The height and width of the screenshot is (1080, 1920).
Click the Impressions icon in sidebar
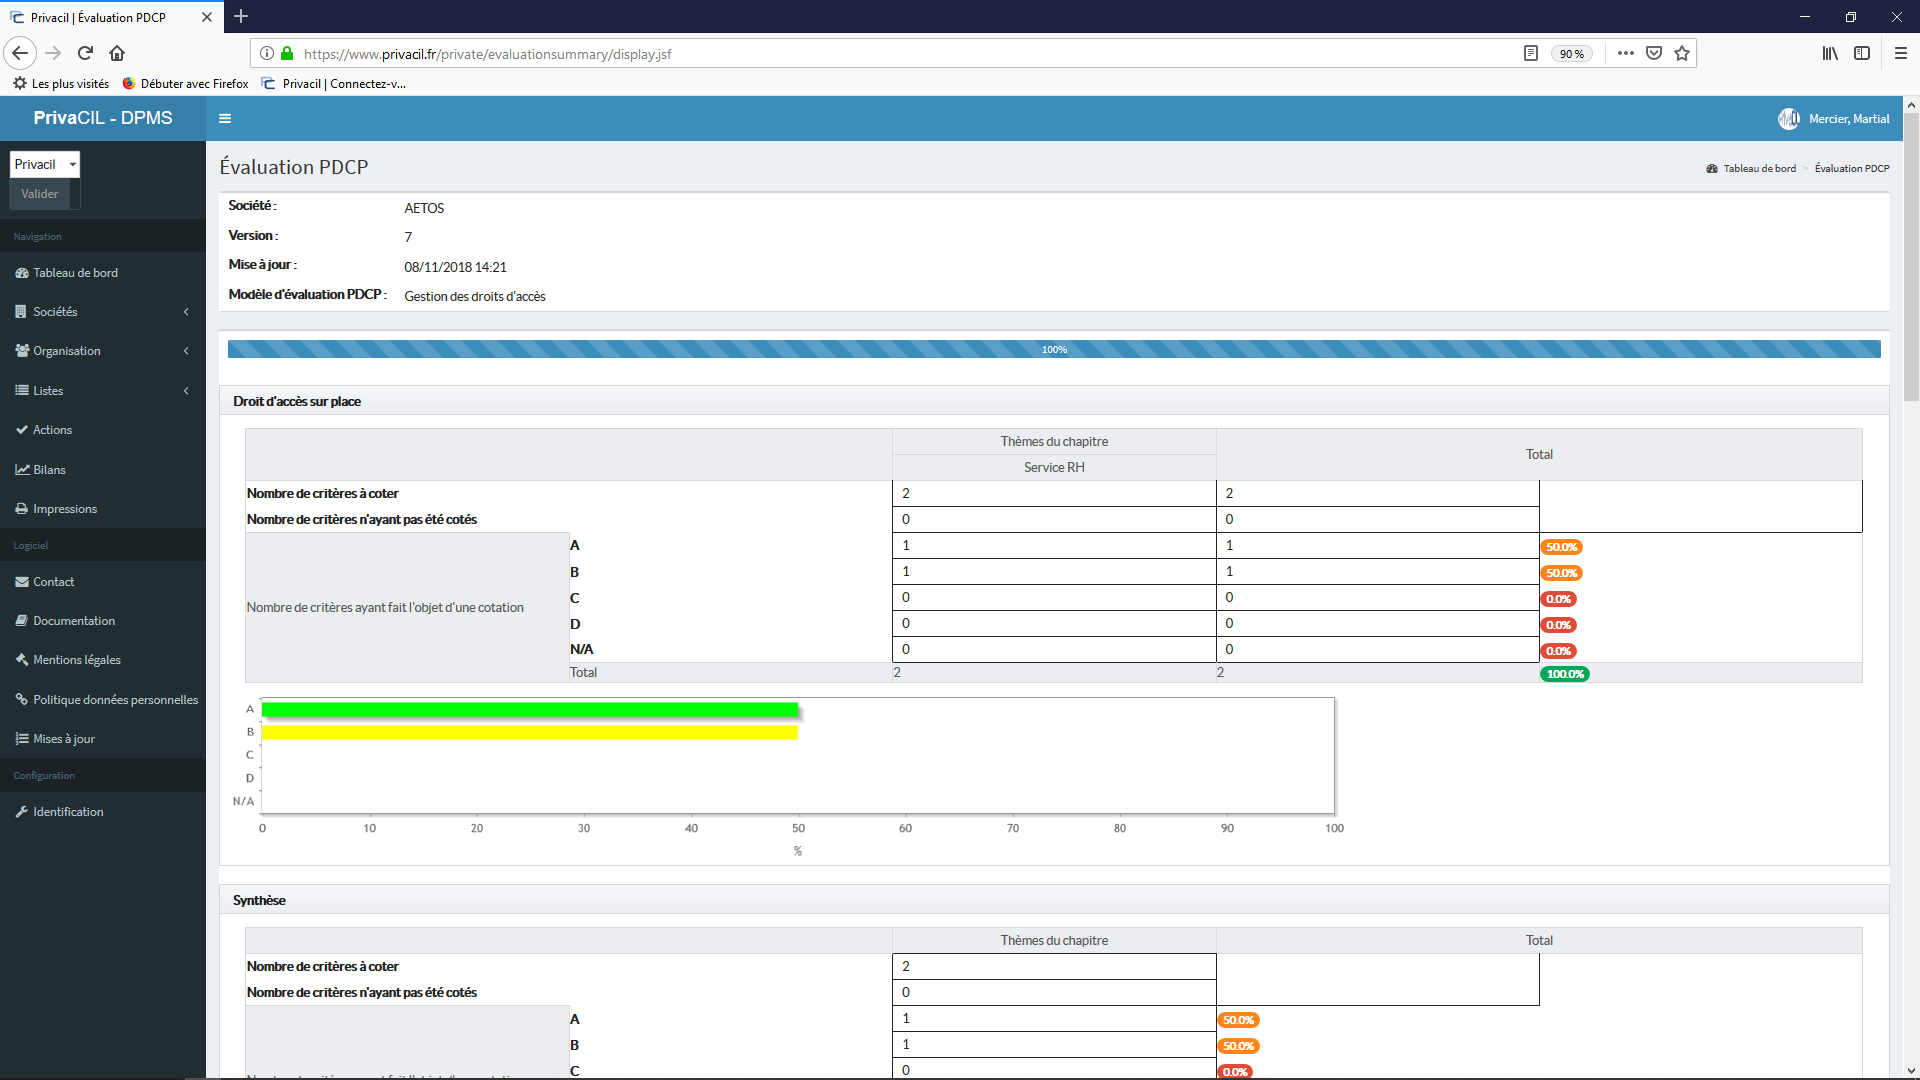click(20, 508)
